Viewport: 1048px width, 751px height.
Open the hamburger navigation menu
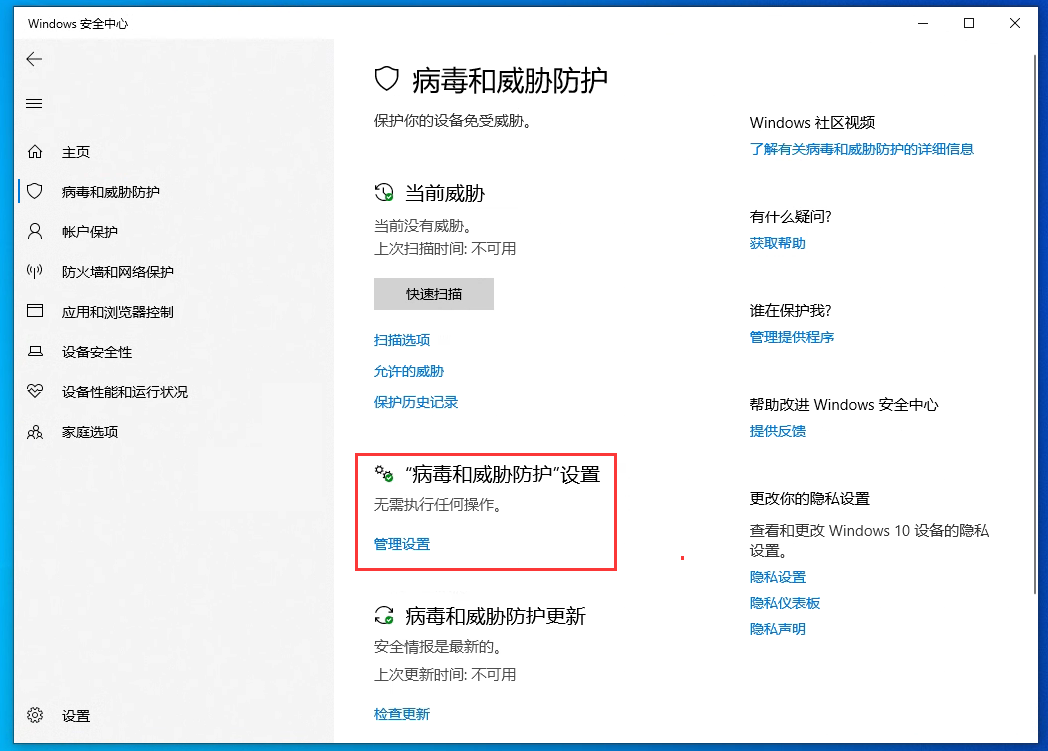(34, 104)
